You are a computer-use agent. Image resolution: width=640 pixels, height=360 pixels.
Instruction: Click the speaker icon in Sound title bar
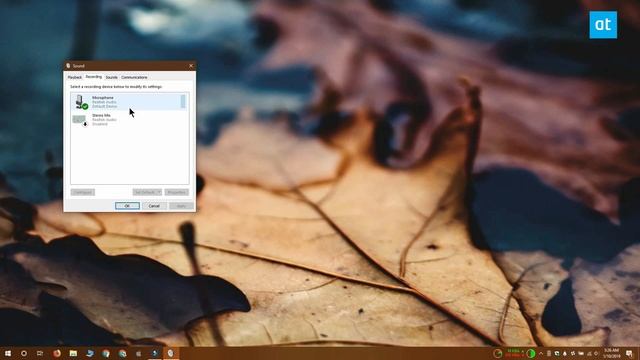point(68,66)
